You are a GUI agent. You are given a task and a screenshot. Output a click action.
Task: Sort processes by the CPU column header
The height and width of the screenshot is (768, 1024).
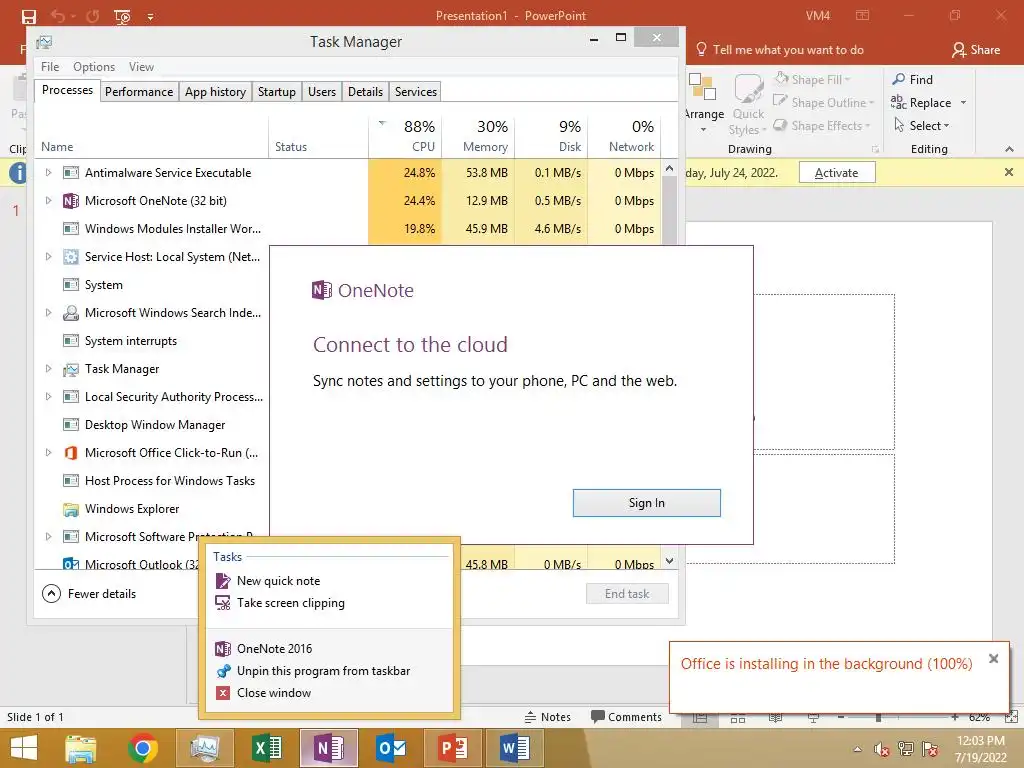(x=406, y=136)
